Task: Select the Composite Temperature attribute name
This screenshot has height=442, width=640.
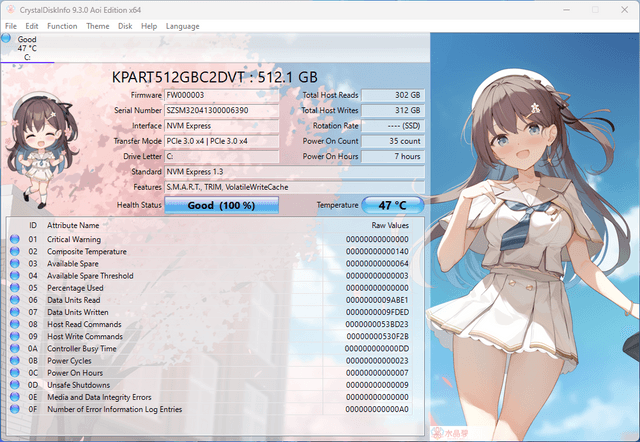Action: point(87,251)
